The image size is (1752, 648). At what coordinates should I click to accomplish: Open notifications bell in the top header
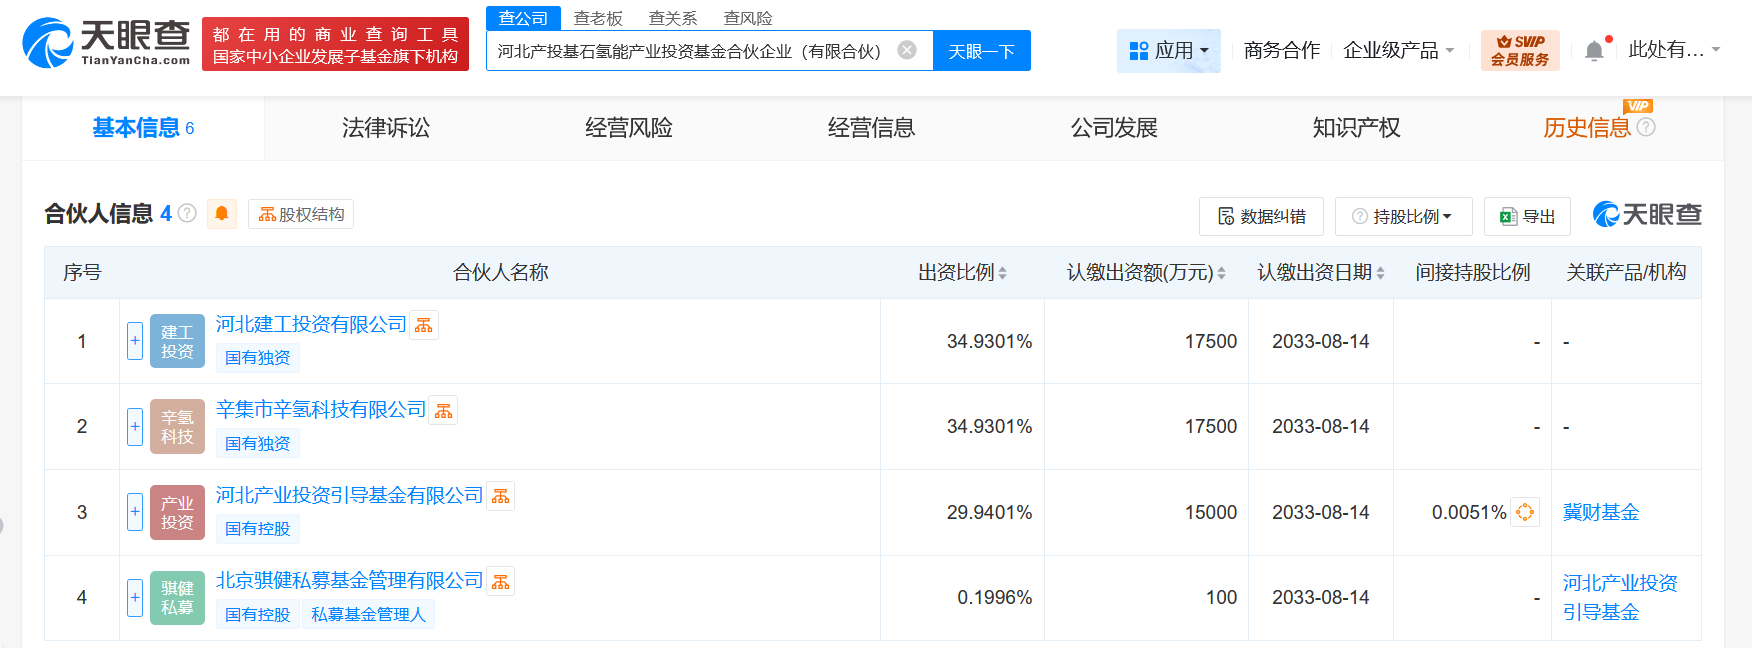point(1594,51)
